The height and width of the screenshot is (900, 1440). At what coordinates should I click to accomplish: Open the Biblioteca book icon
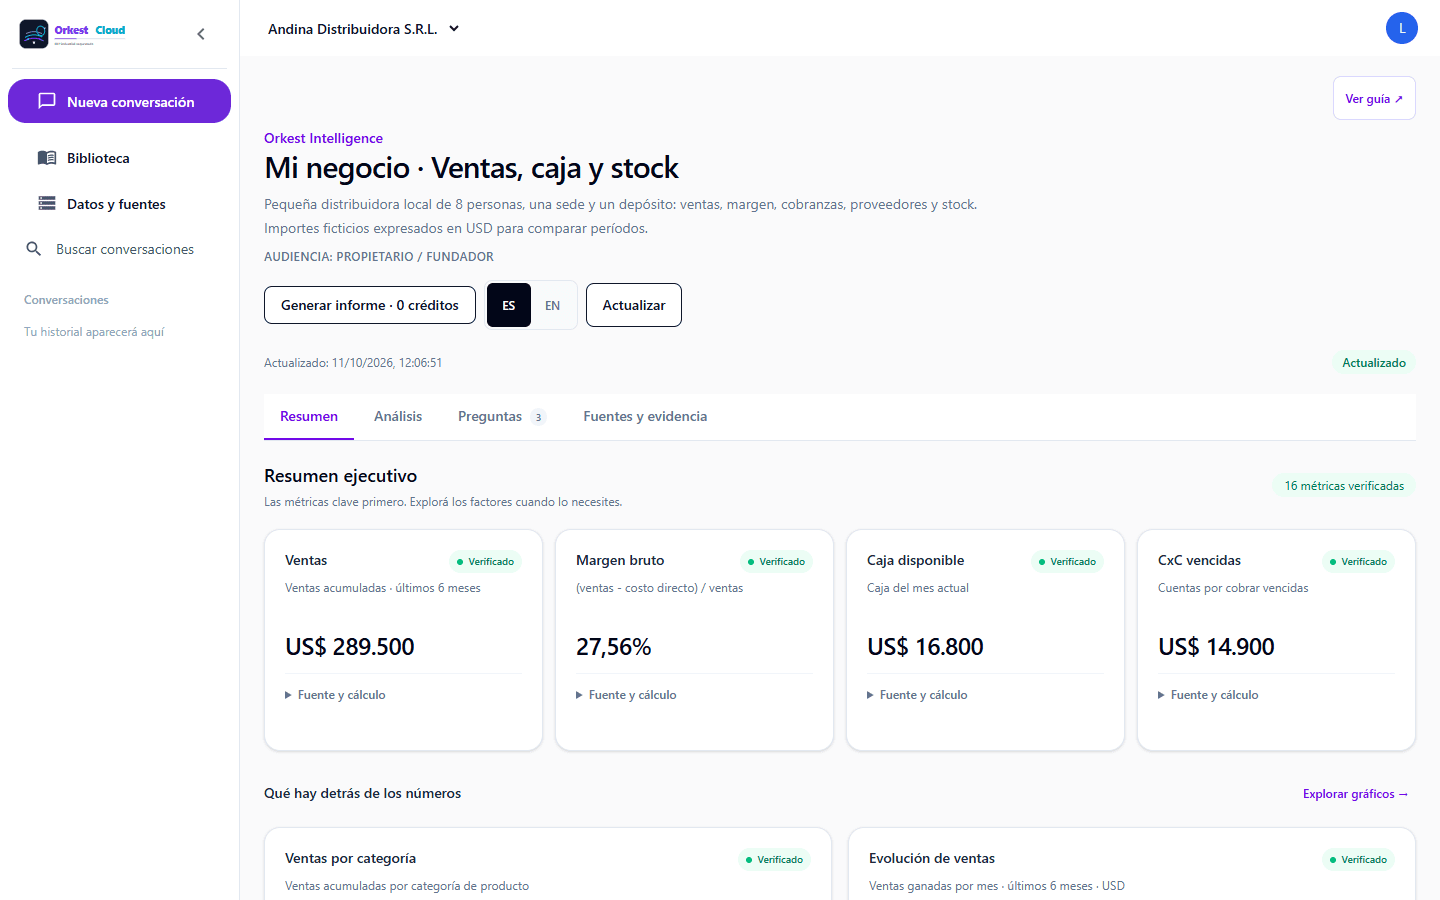pyautogui.click(x=47, y=158)
